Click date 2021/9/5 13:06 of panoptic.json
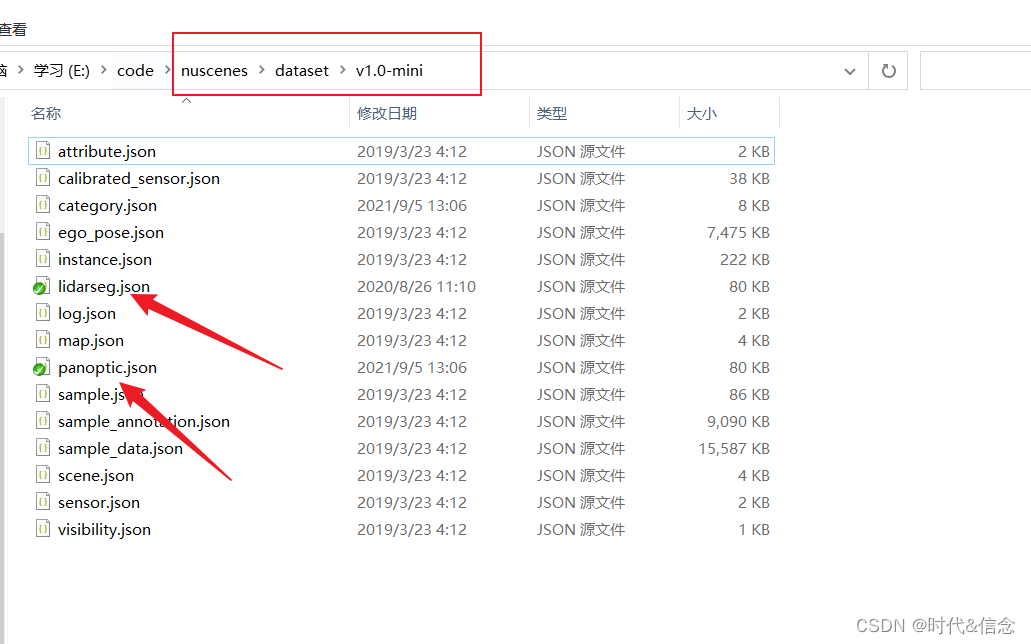This screenshot has height=644, width=1031. tap(412, 367)
